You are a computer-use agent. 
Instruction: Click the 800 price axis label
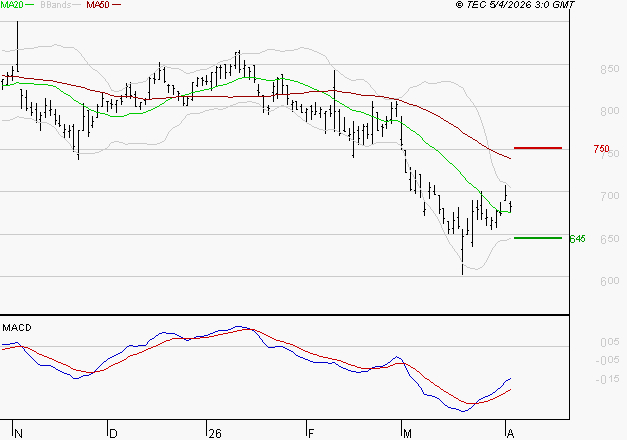(610, 111)
